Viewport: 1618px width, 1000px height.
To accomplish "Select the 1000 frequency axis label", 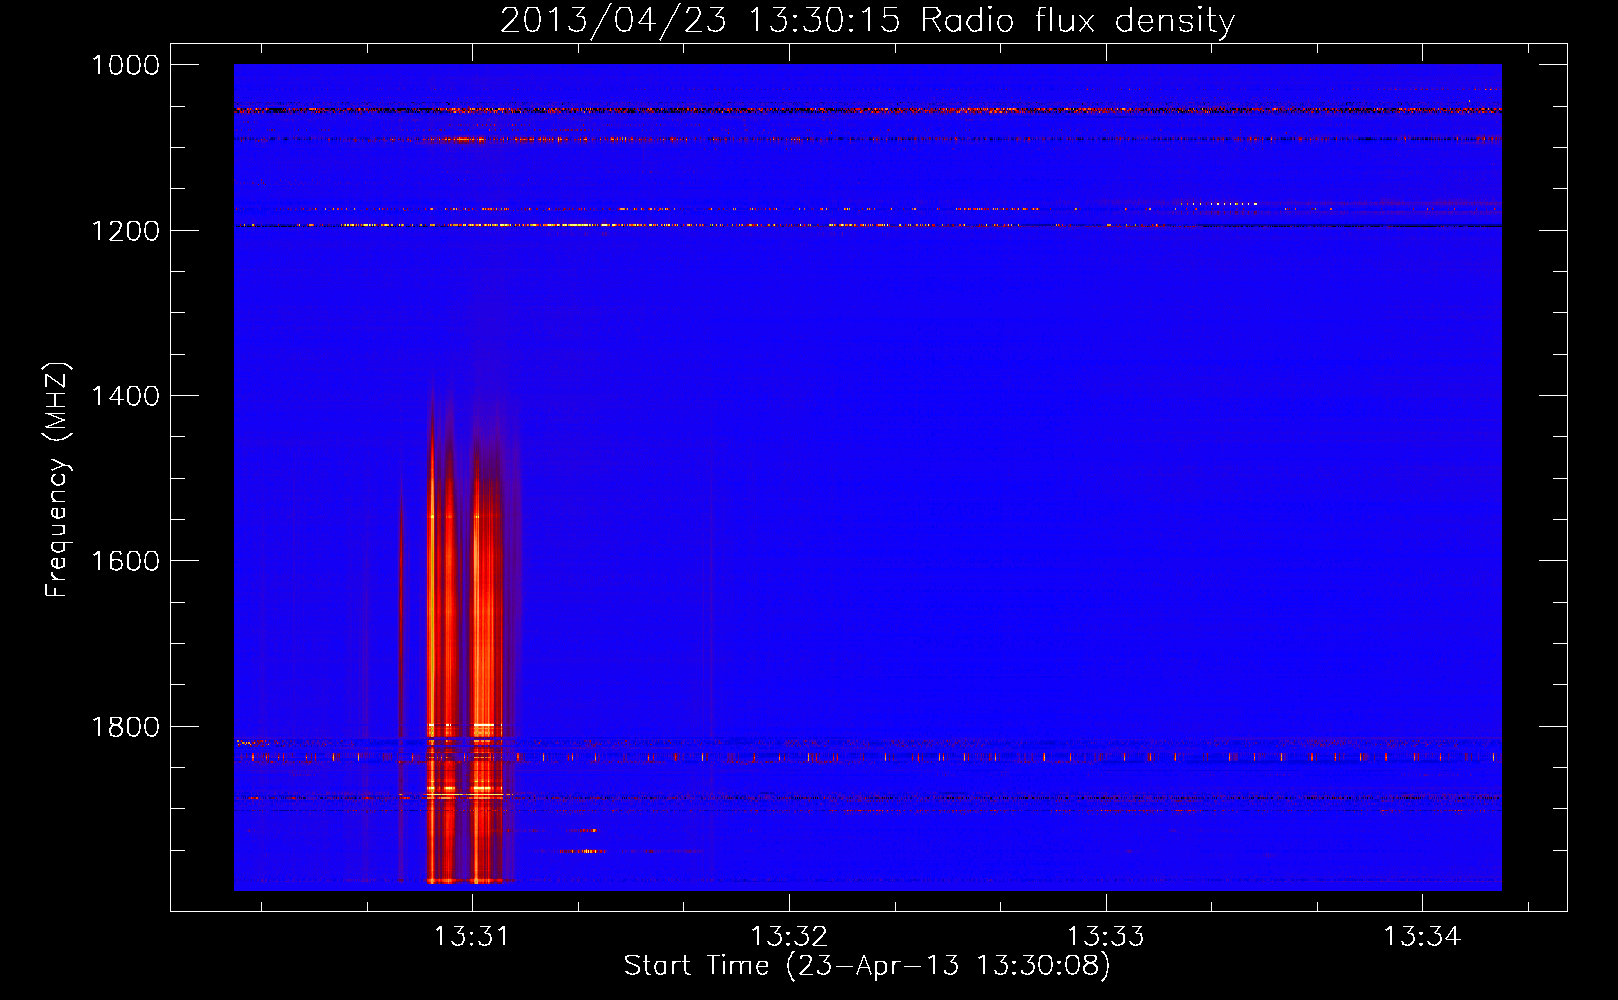I will (125, 65).
